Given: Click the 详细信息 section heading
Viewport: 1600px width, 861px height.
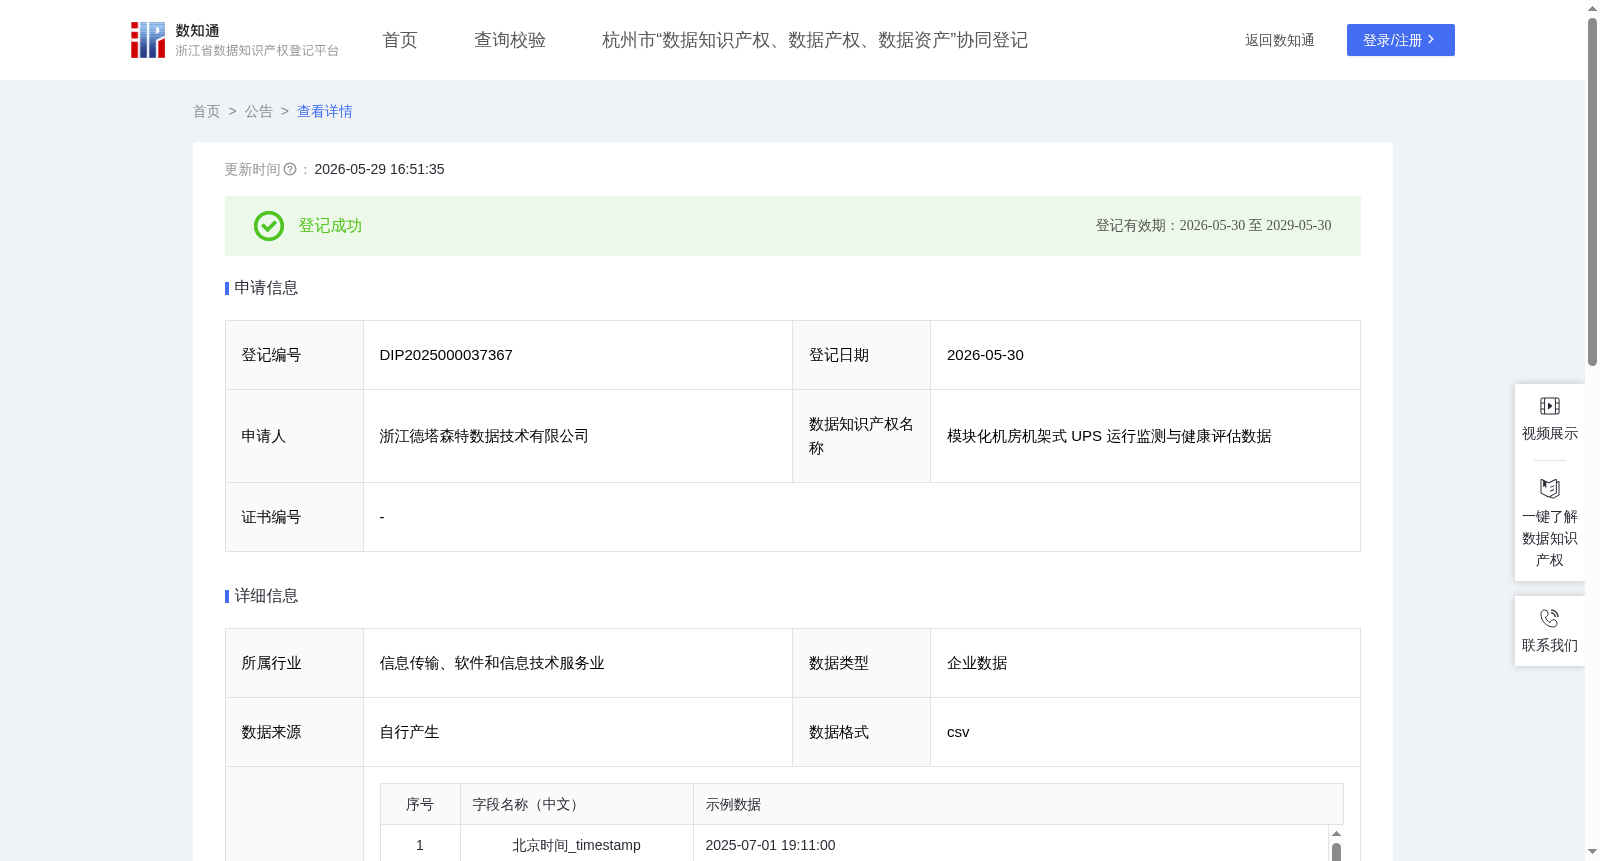Looking at the screenshot, I should 266,596.
